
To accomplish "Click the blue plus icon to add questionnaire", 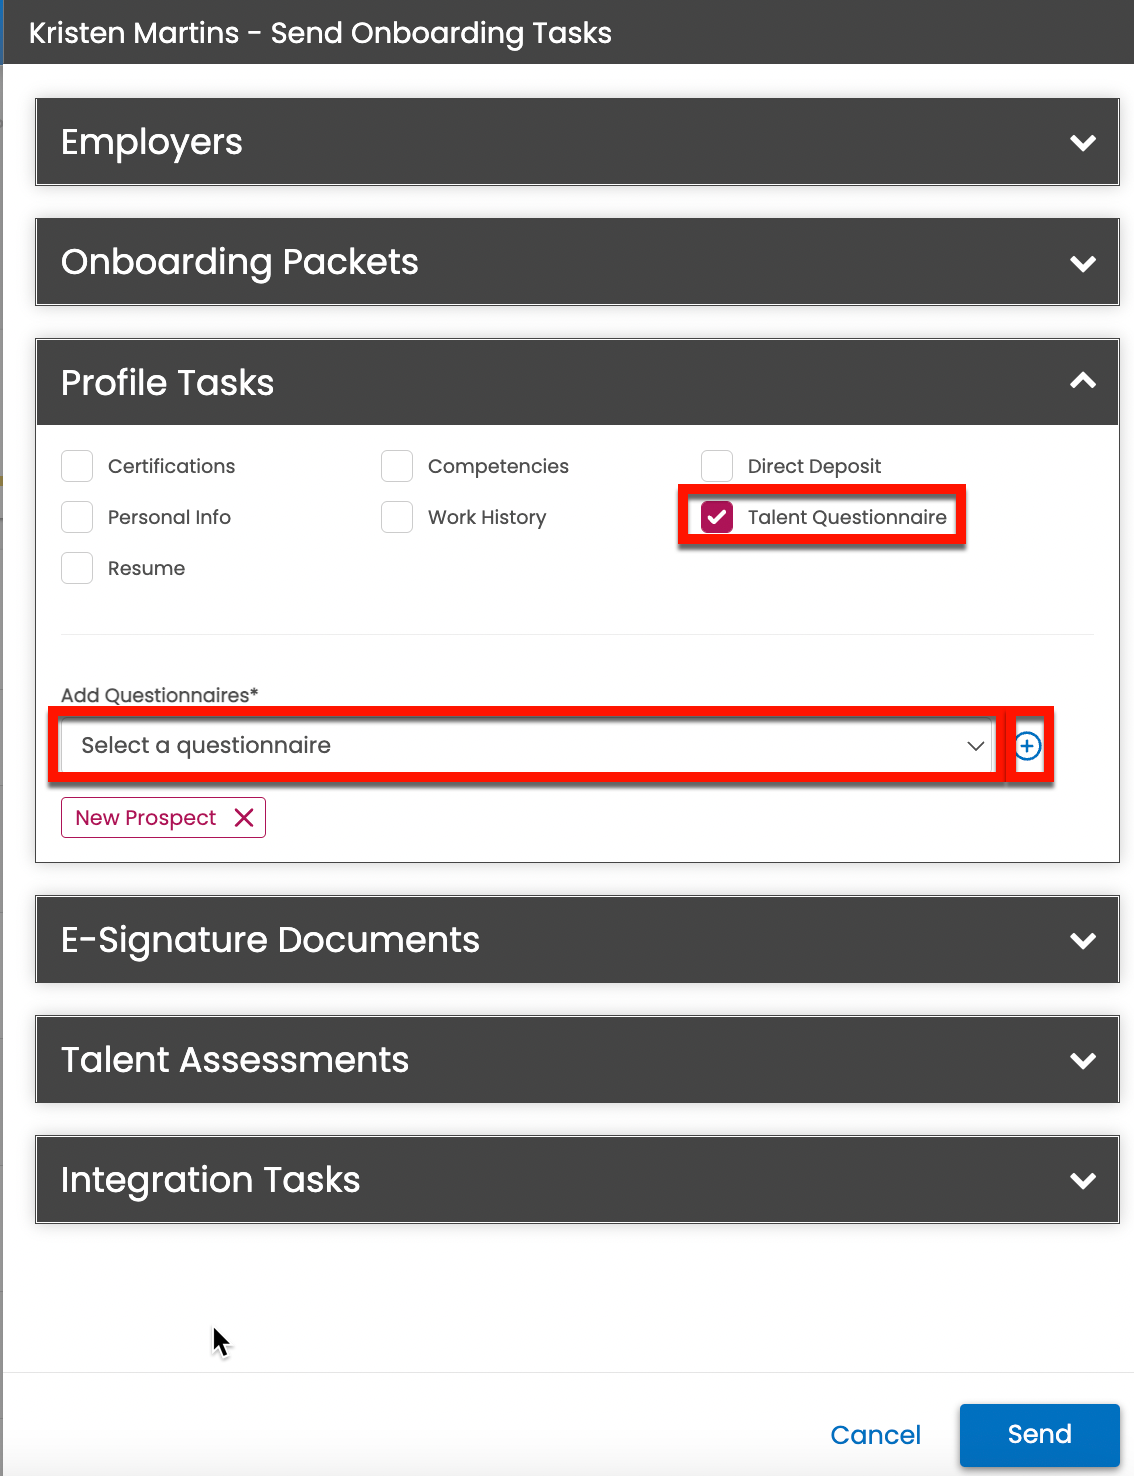I will [x=1027, y=746].
